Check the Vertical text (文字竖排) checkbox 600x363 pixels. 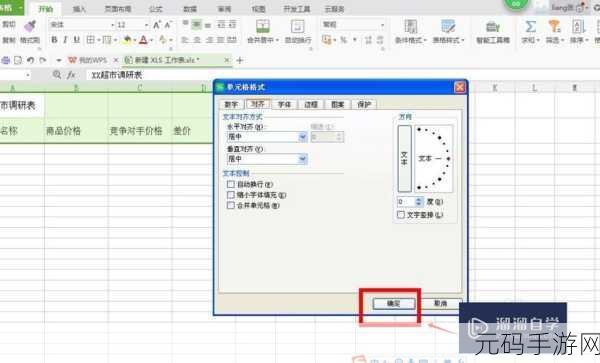(x=401, y=215)
